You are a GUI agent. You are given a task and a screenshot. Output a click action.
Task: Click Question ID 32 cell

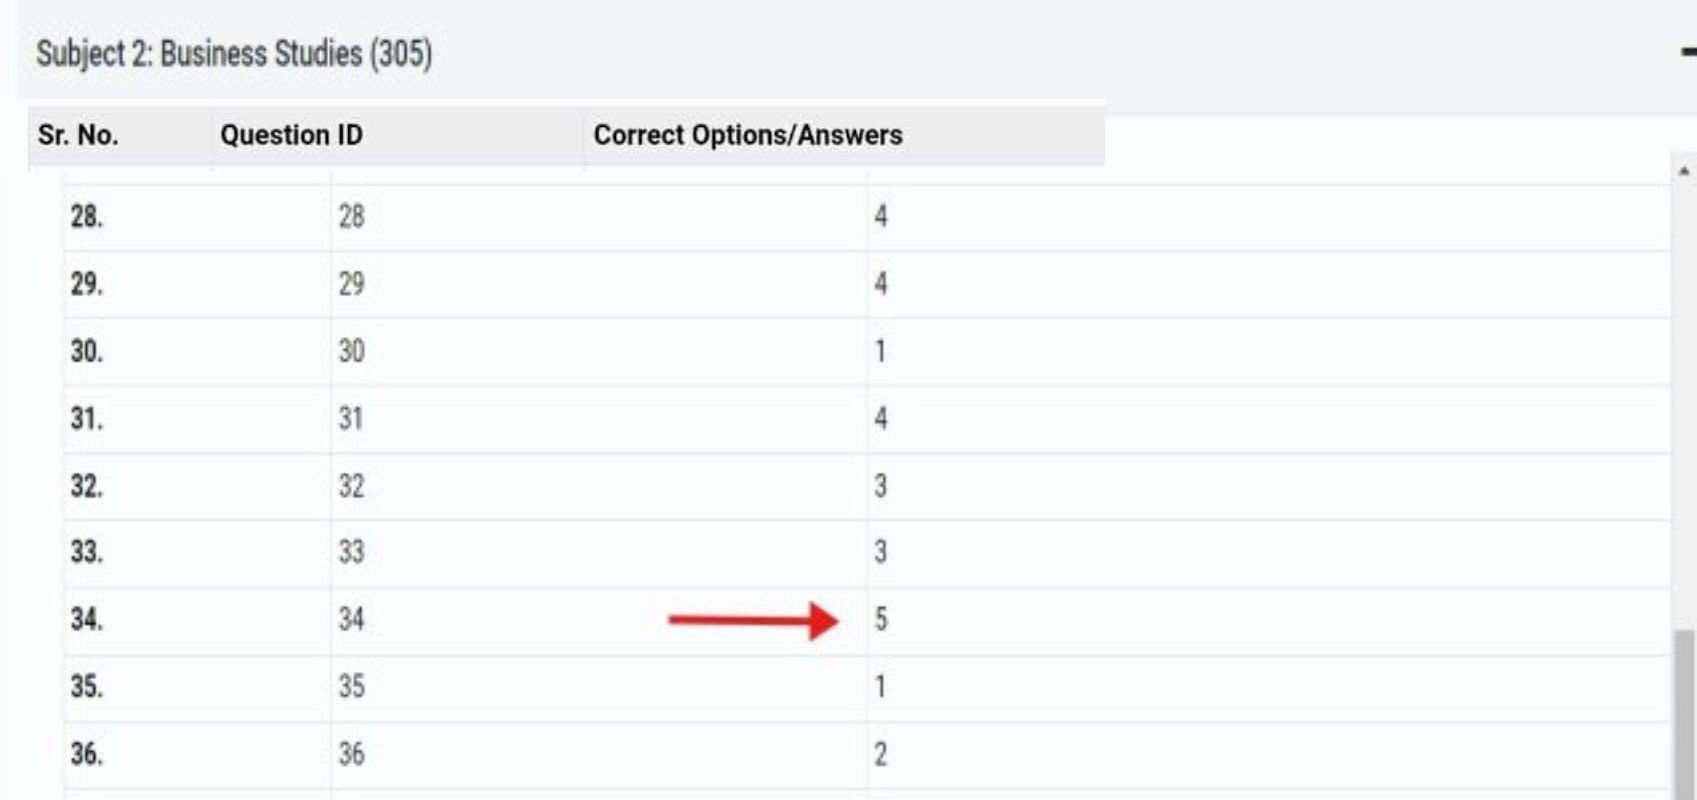coord(351,486)
